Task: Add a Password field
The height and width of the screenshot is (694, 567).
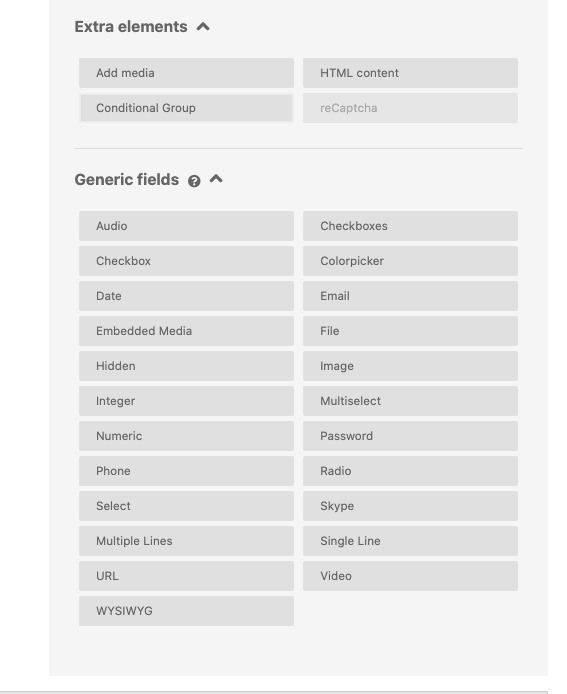Action: point(410,436)
